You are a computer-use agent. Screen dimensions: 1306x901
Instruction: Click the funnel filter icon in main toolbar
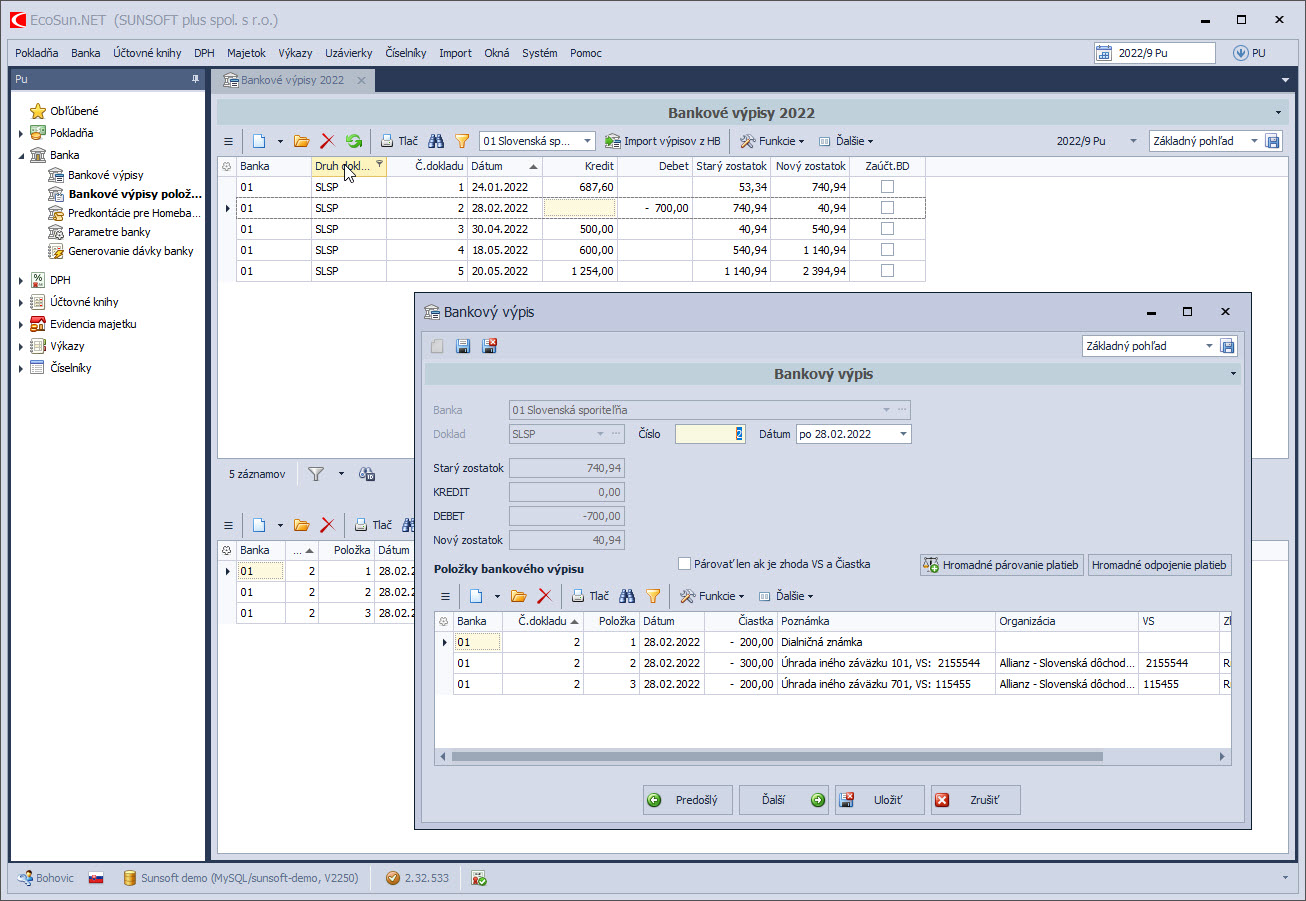(x=462, y=142)
